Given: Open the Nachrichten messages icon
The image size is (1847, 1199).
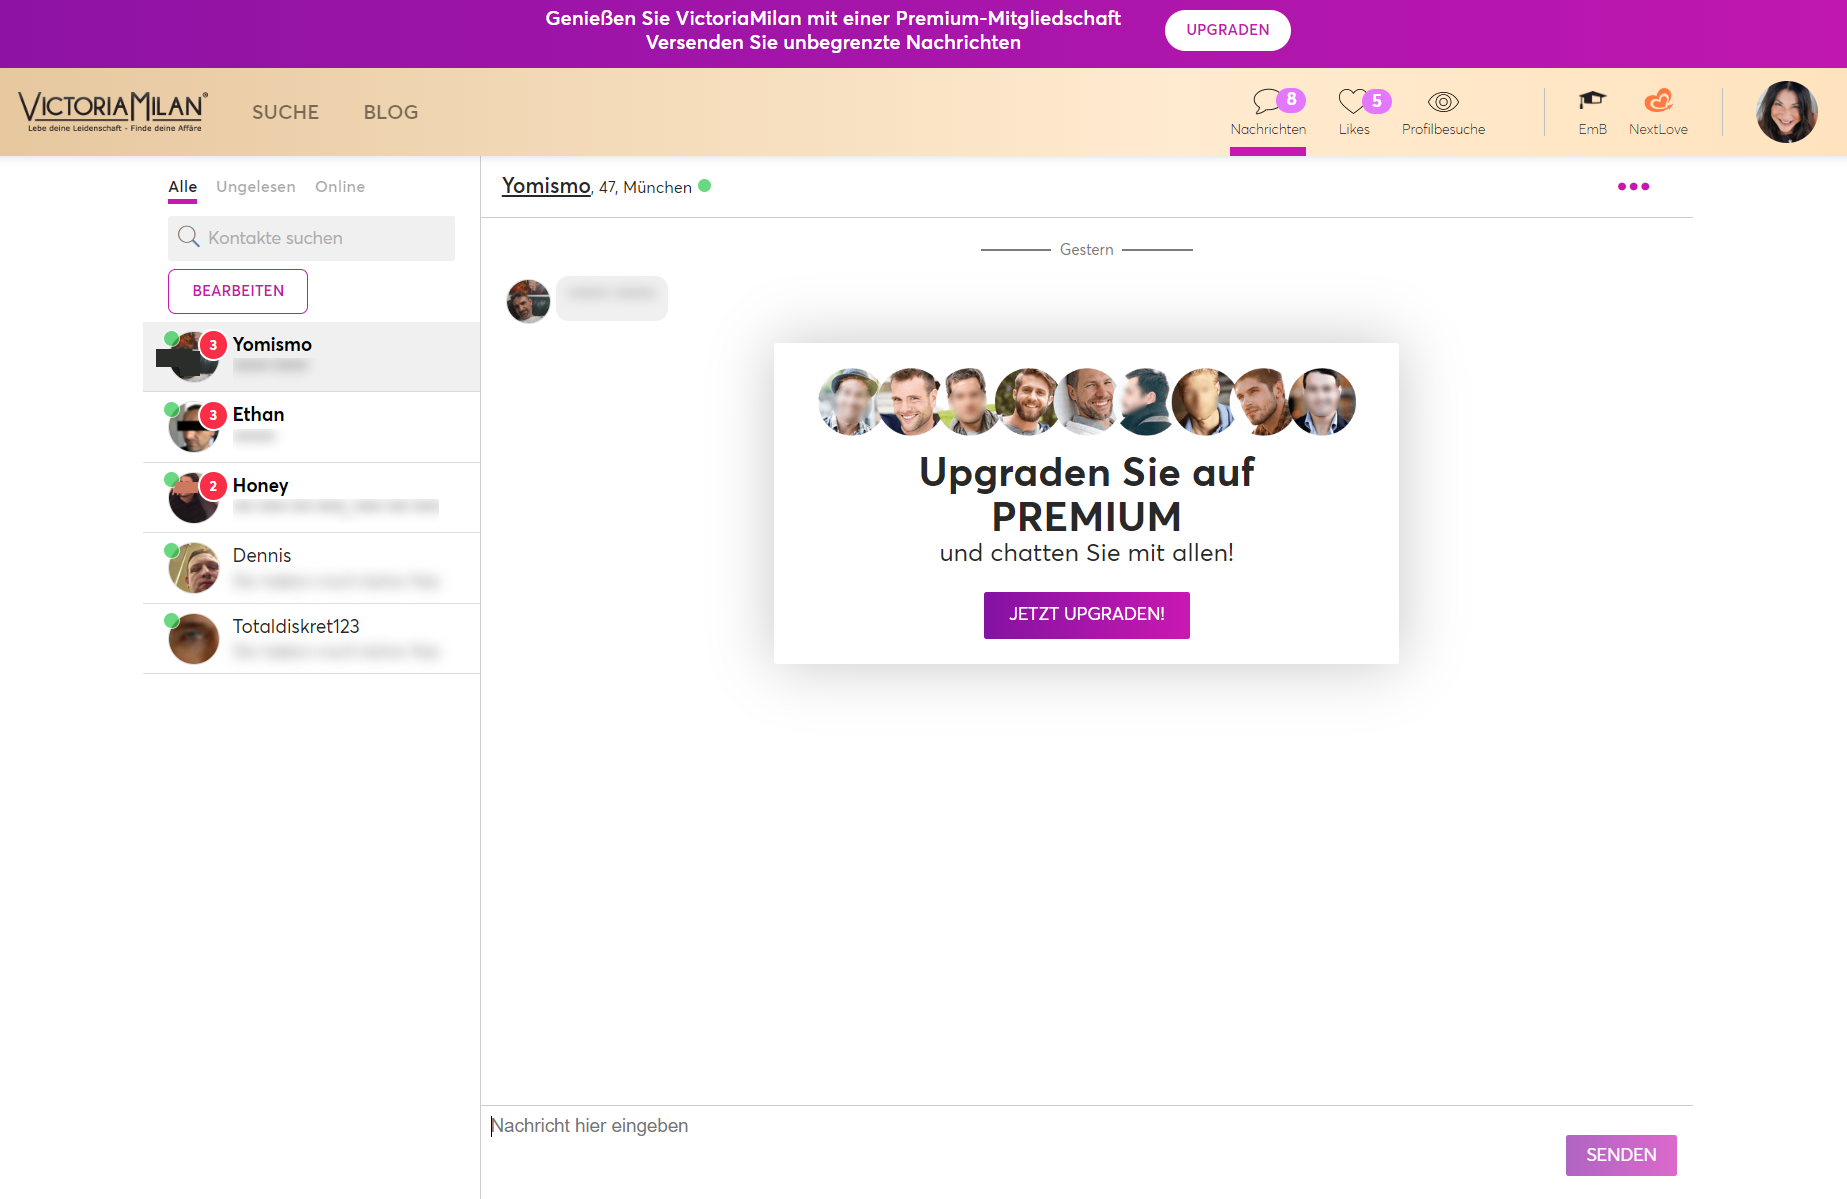Looking at the screenshot, I should 1267,112.
